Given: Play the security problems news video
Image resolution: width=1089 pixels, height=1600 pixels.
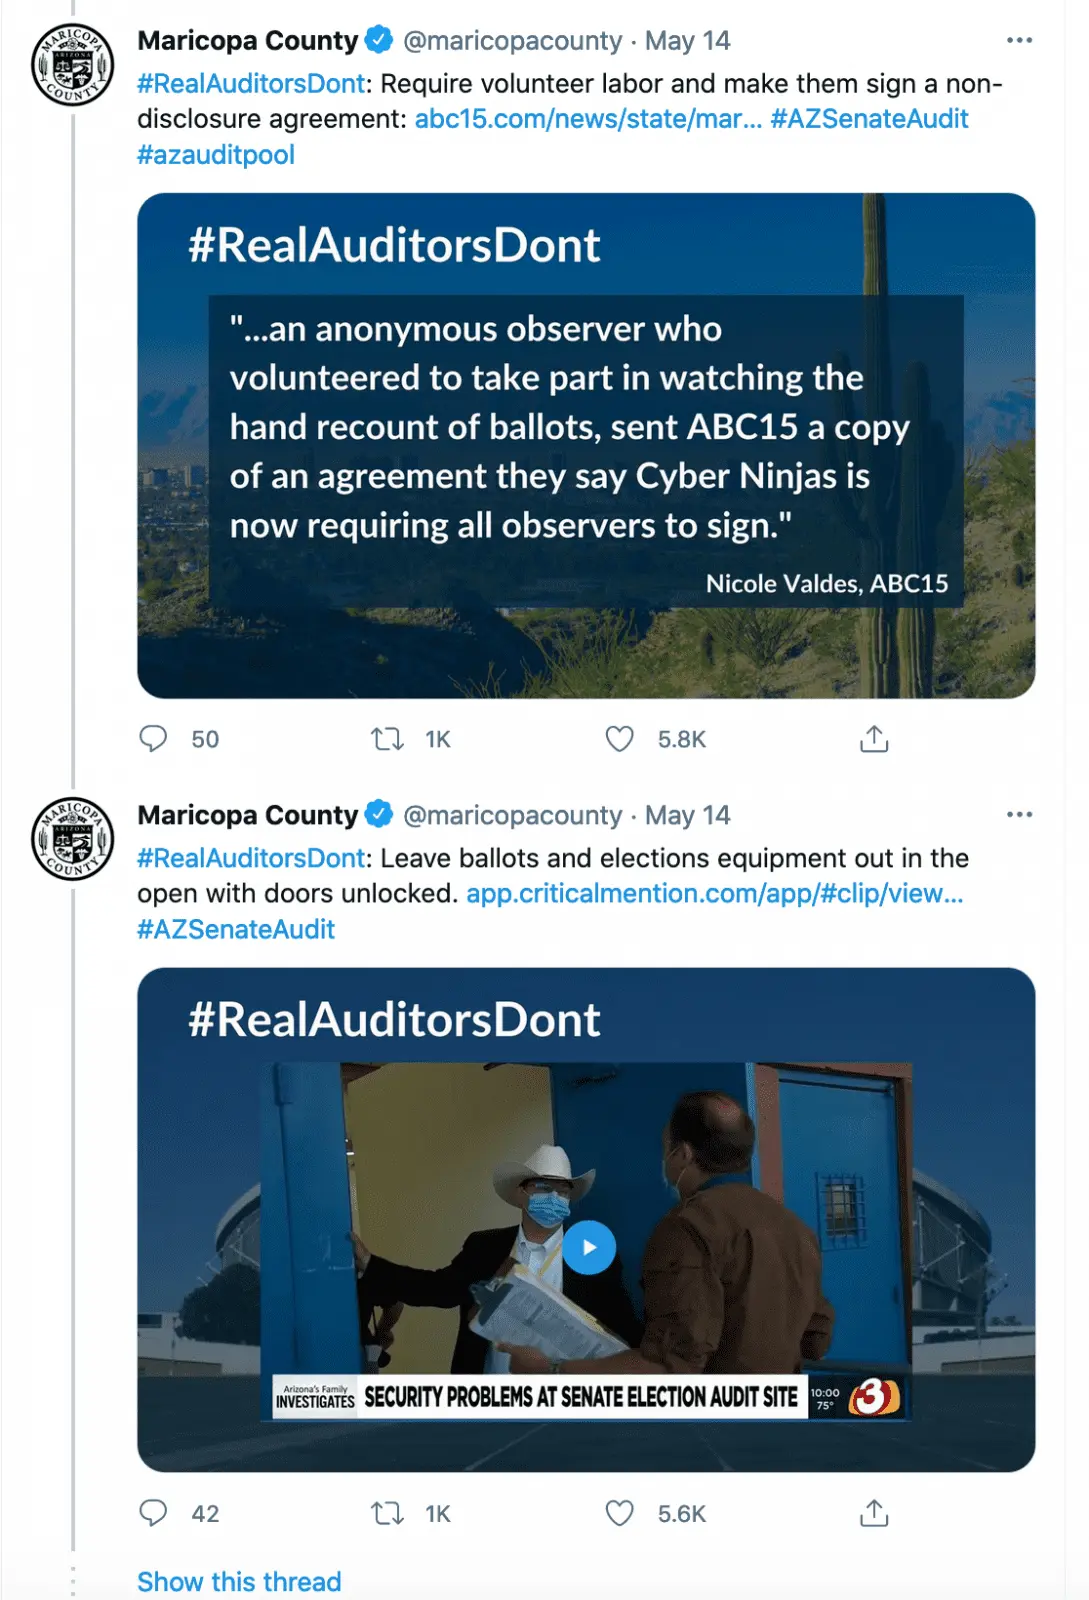Looking at the screenshot, I should coord(589,1247).
